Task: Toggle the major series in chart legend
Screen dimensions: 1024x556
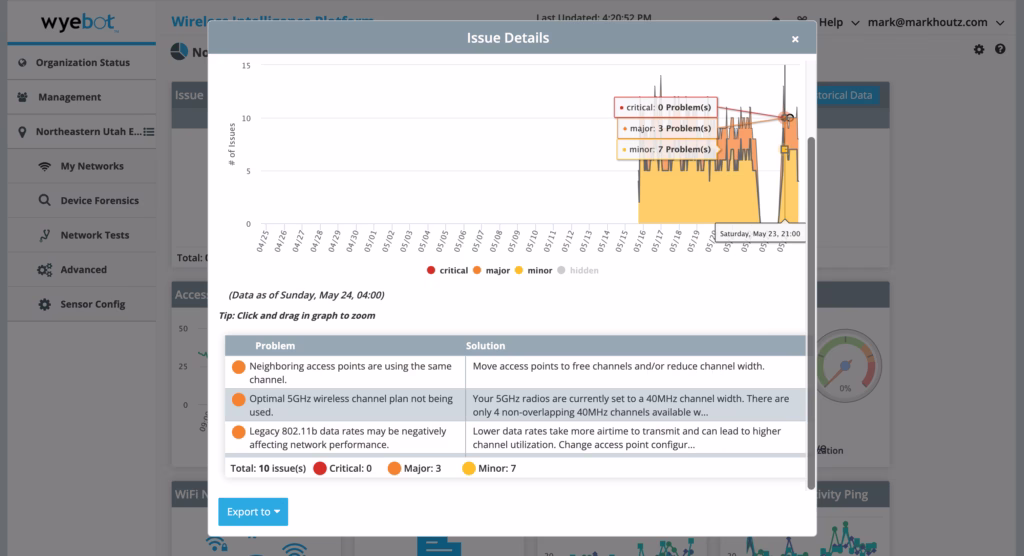Action: [491, 270]
